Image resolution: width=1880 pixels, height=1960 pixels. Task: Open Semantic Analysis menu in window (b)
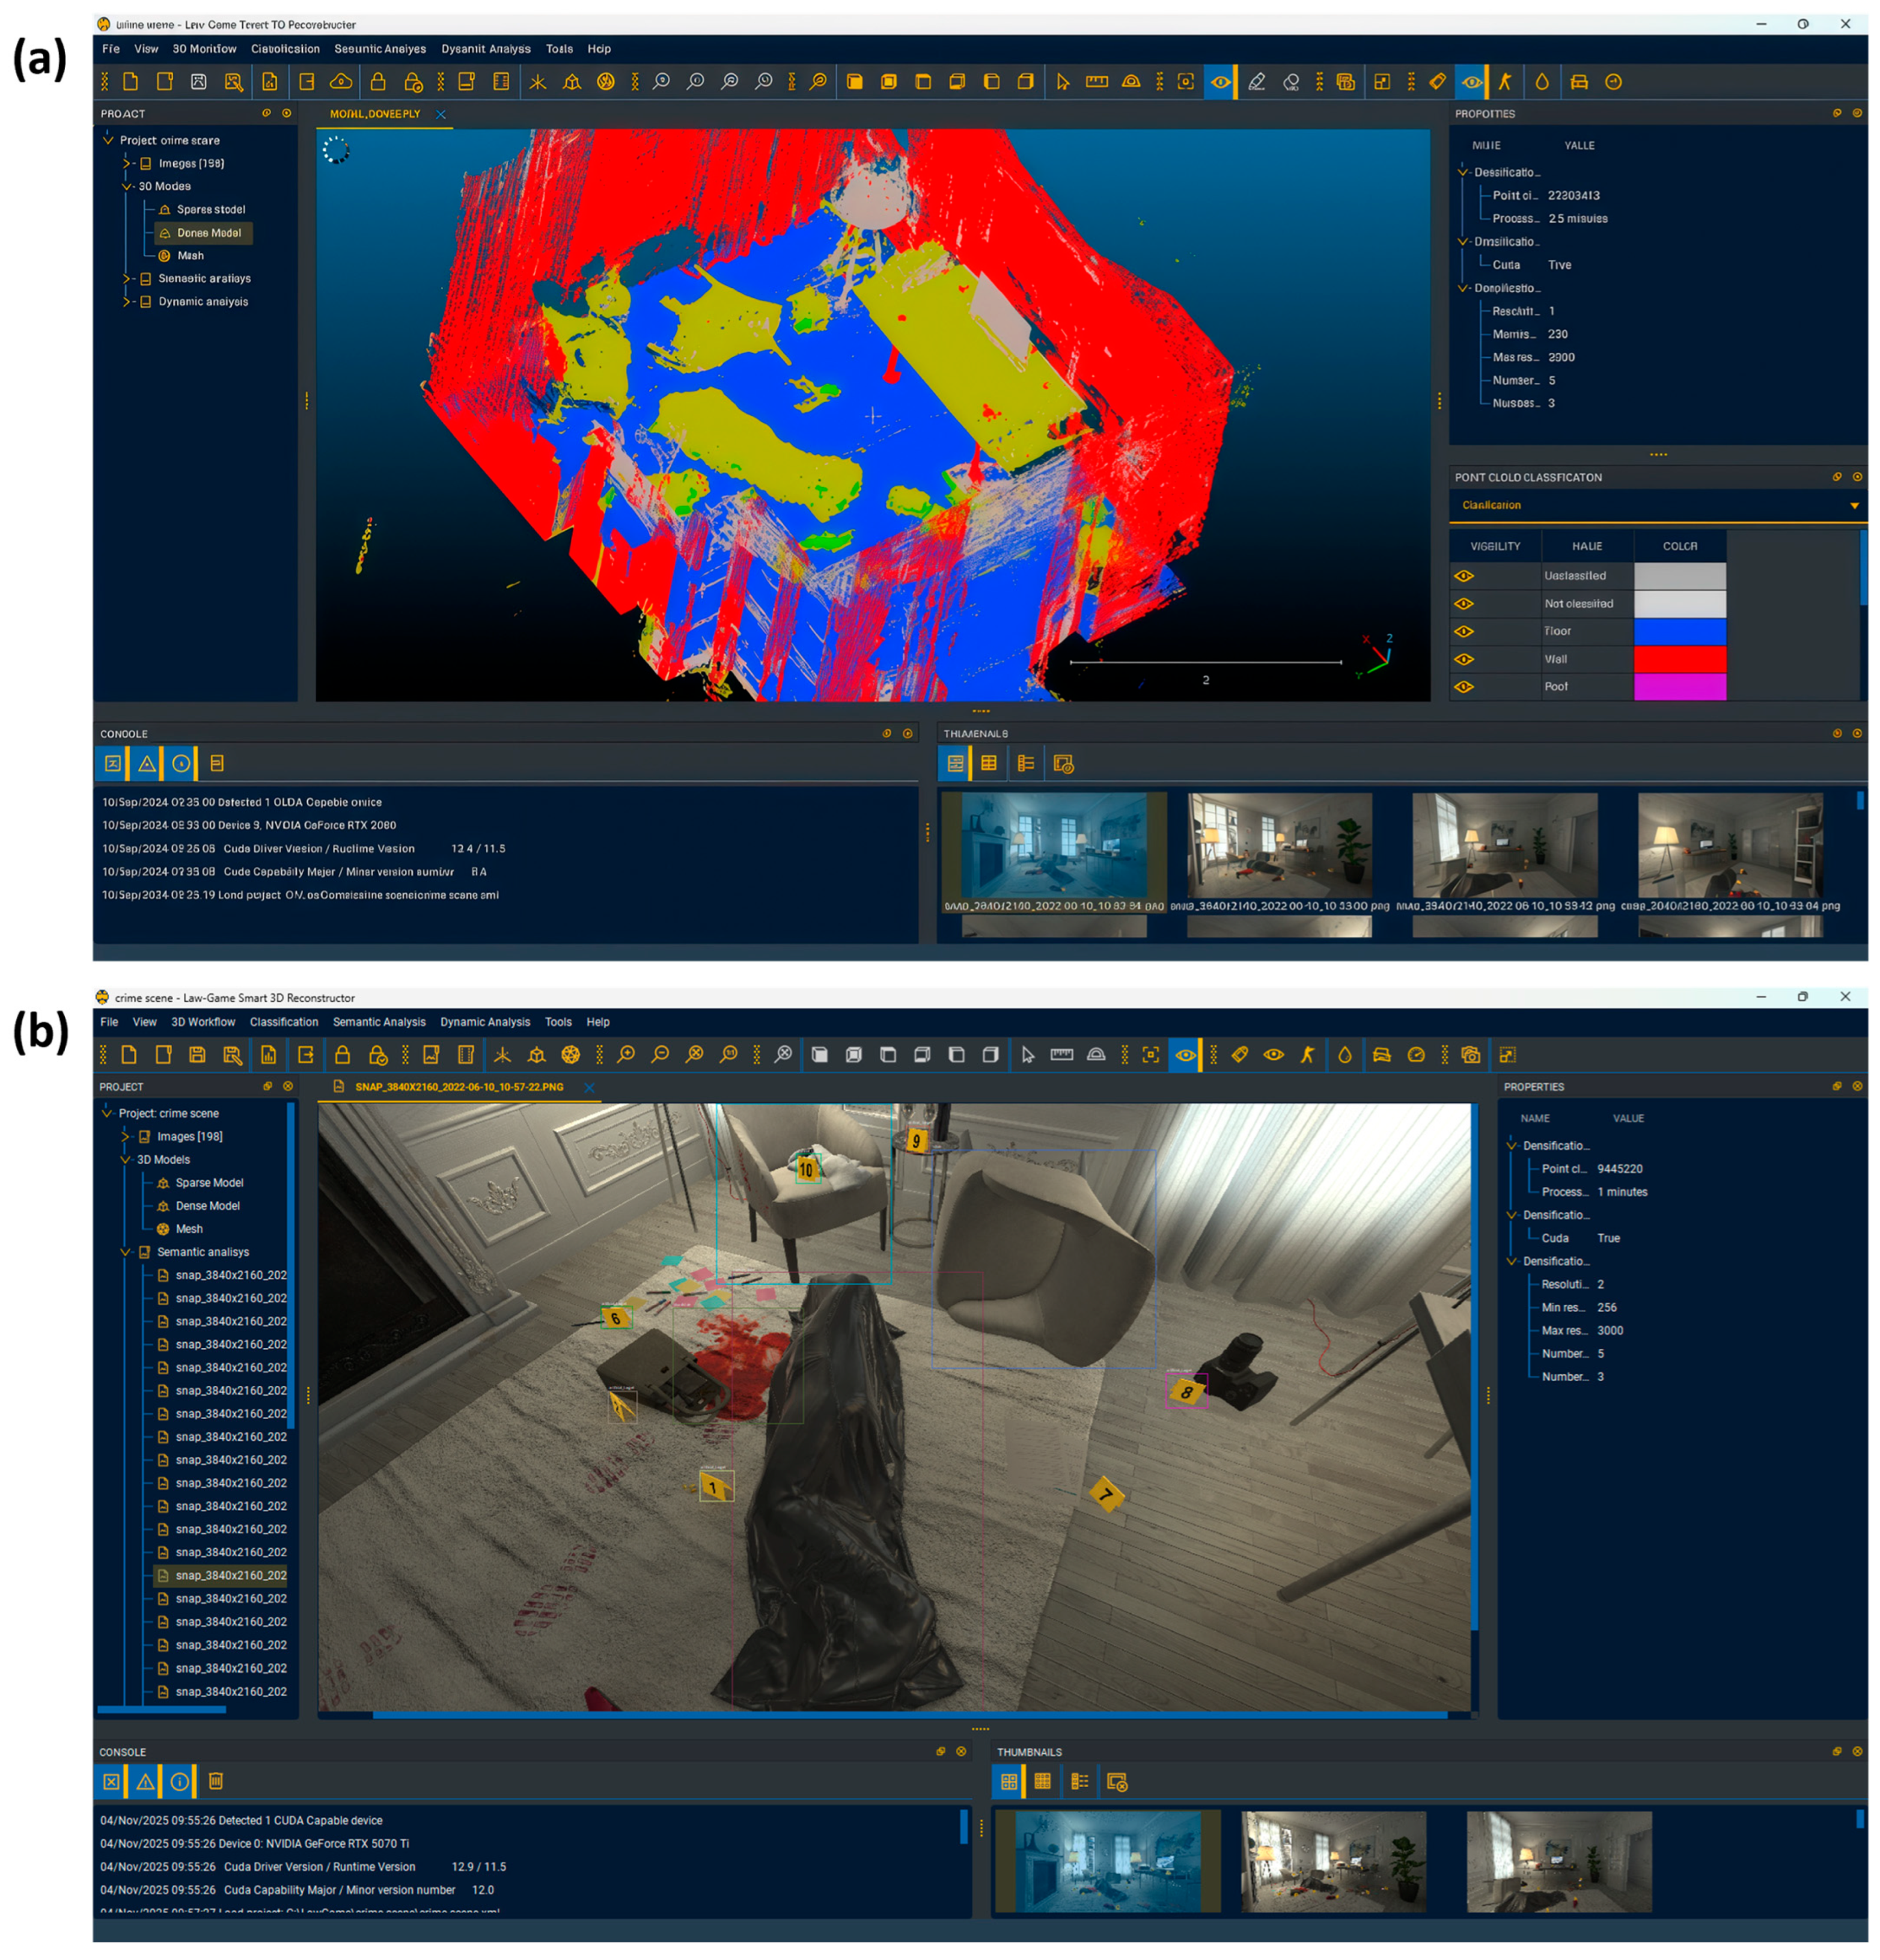click(x=379, y=1021)
